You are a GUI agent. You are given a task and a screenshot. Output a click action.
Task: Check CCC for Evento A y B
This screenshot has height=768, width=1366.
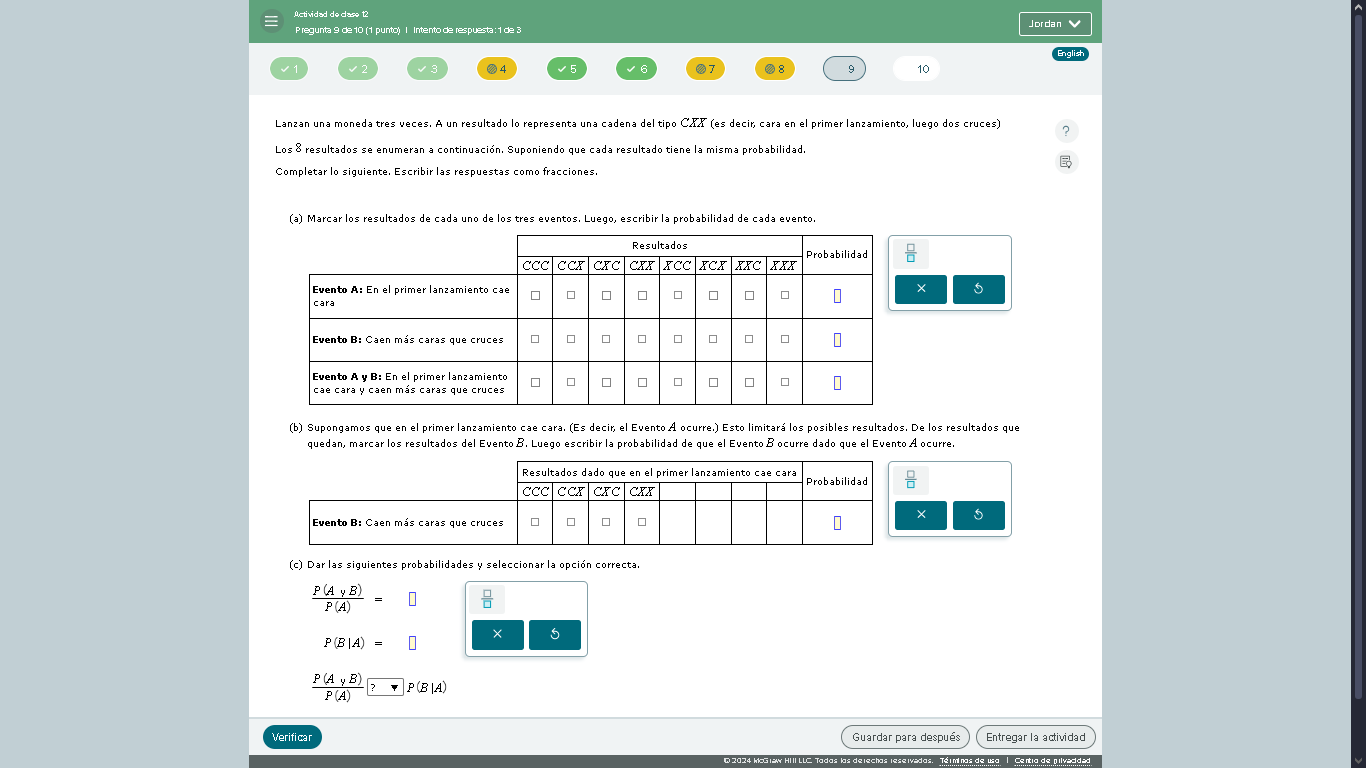pos(535,382)
